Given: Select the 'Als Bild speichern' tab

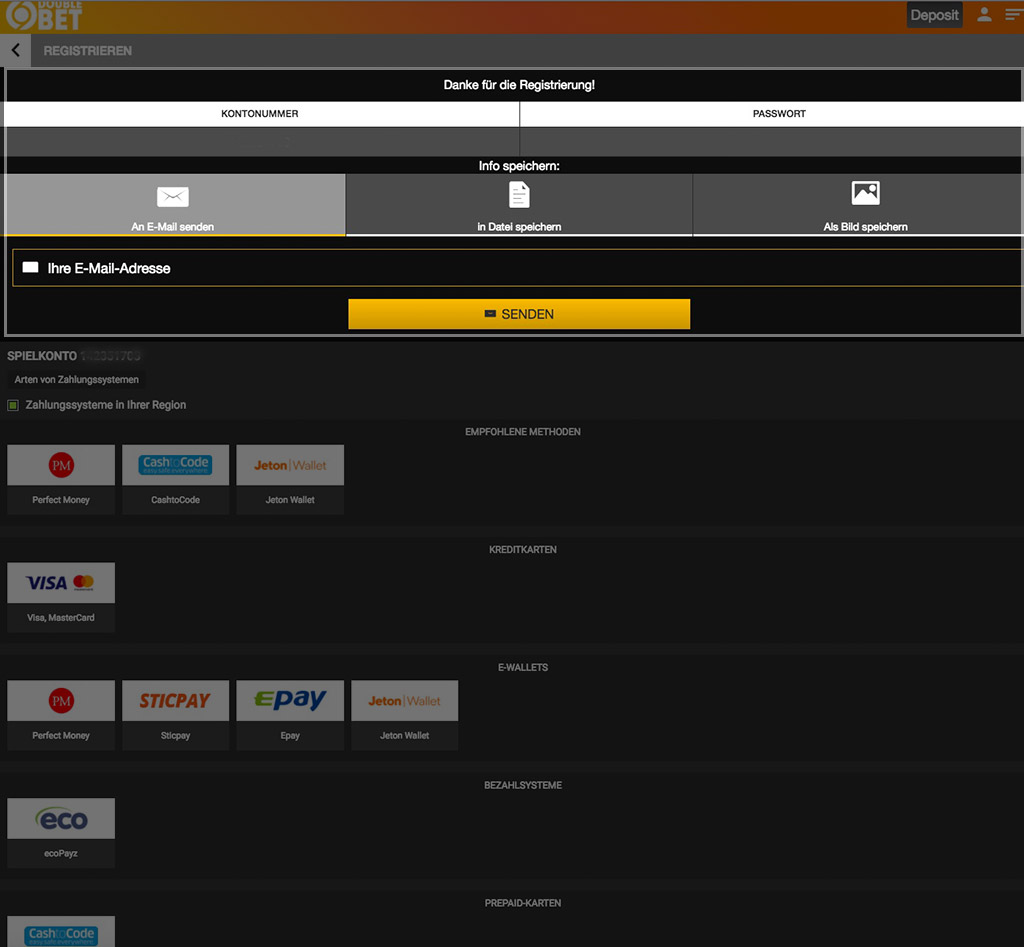Looking at the screenshot, I should click(858, 204).
